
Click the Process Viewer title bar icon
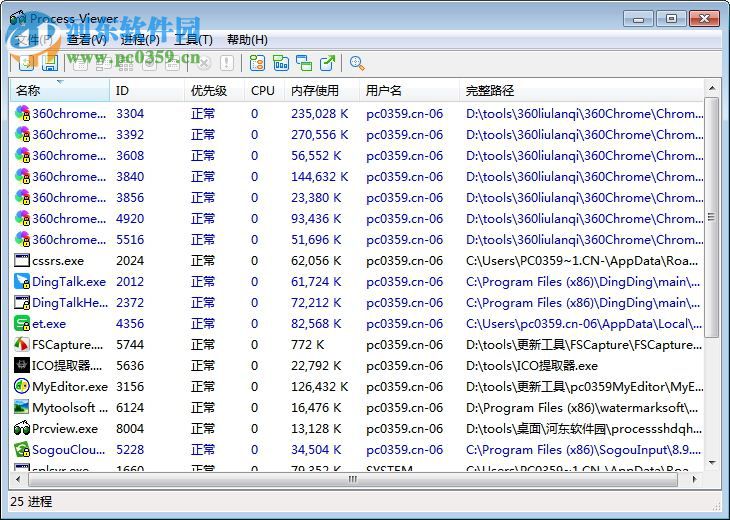pyautogui.click(x=18, y=19)
